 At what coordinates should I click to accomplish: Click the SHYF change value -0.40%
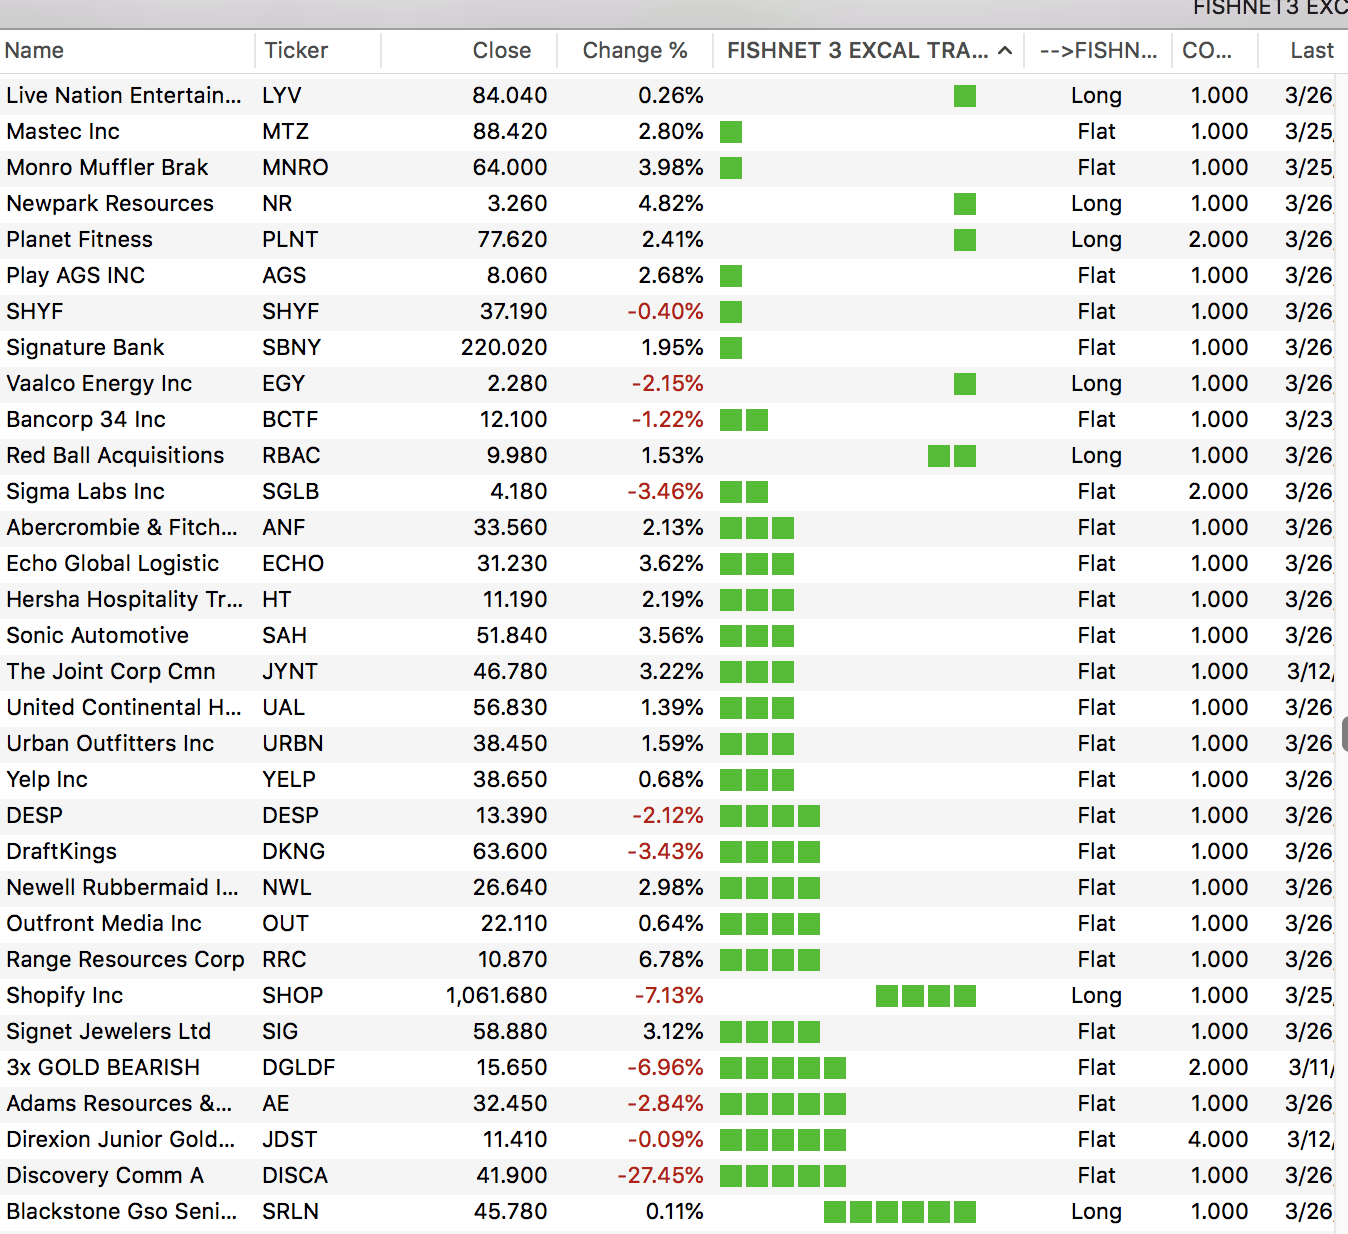pos(665,312)
